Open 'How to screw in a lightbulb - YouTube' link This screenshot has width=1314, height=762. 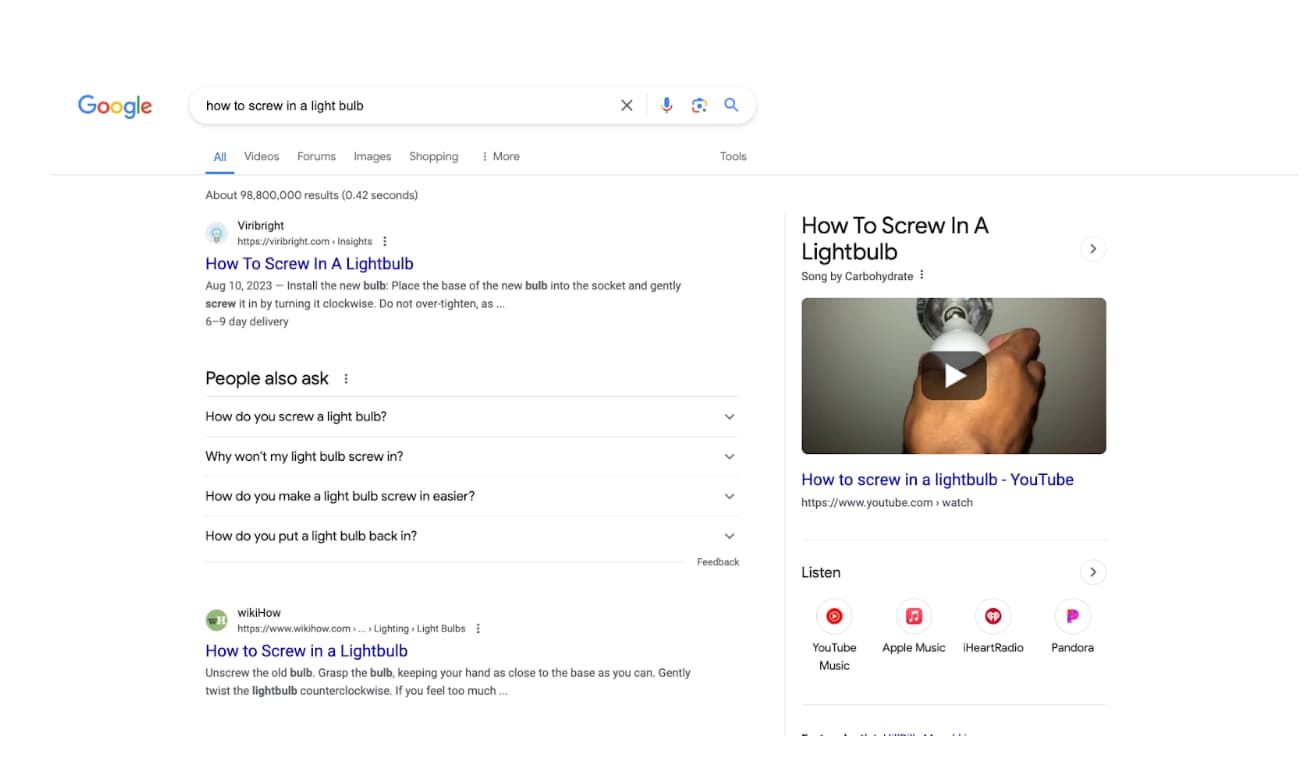tap(937, 480)
